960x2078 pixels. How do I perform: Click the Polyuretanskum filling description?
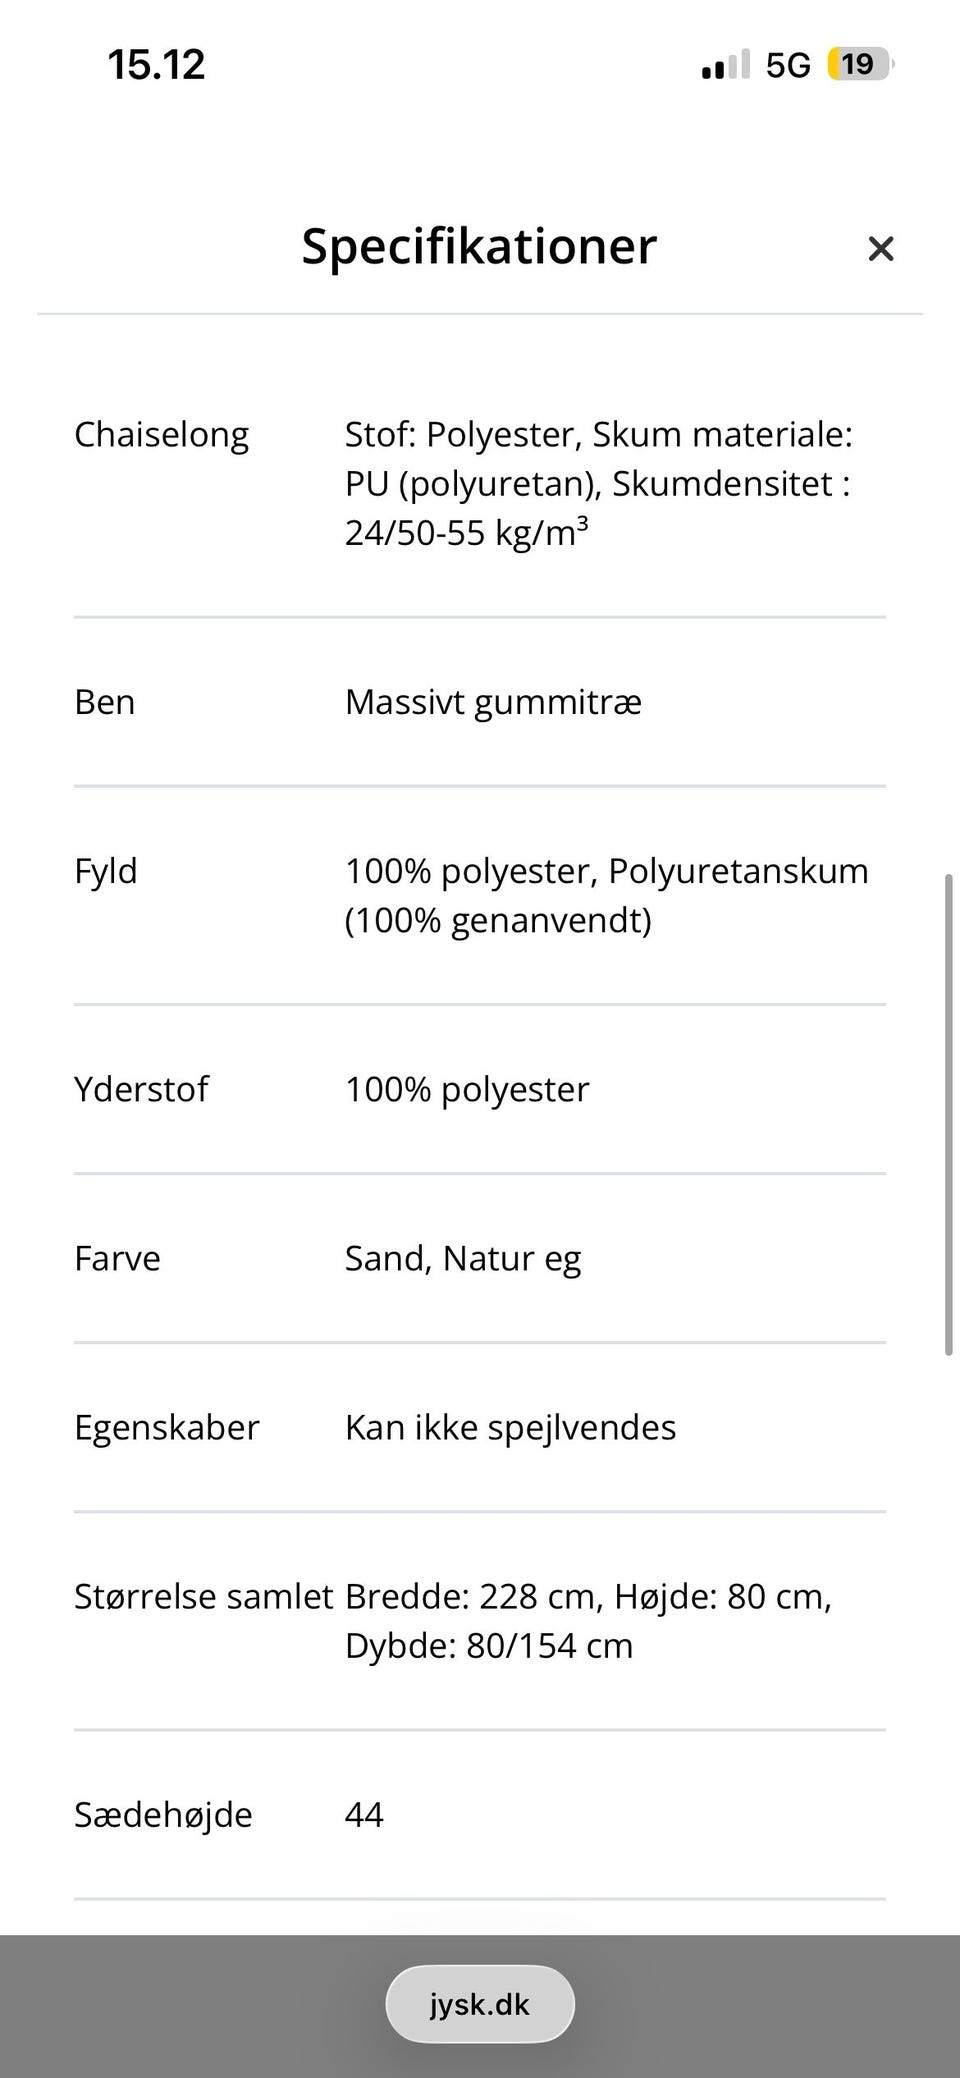pyautogui.click(x=606, y=895)
